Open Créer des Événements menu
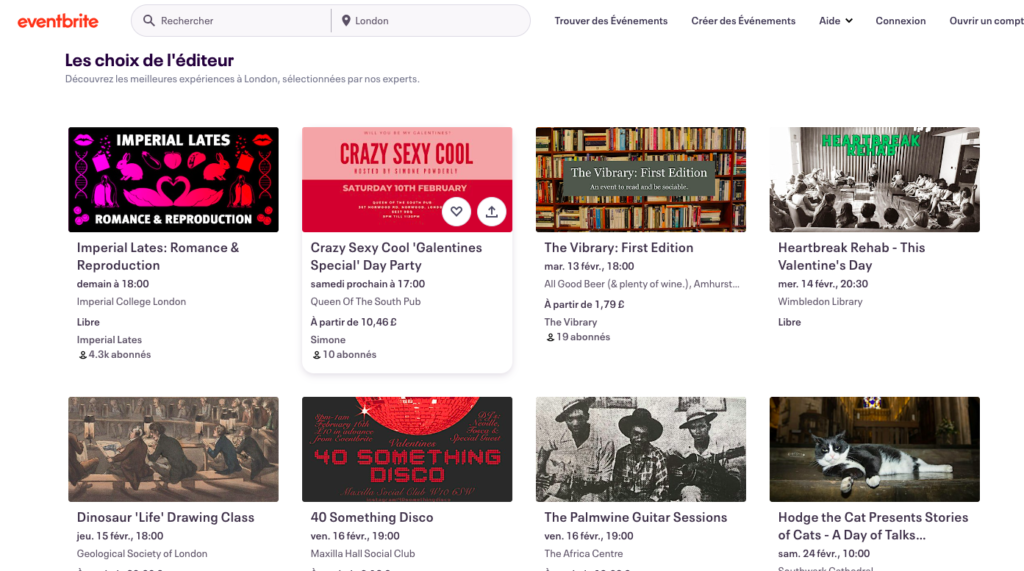The image size is (1024, 571). point(743,21)
